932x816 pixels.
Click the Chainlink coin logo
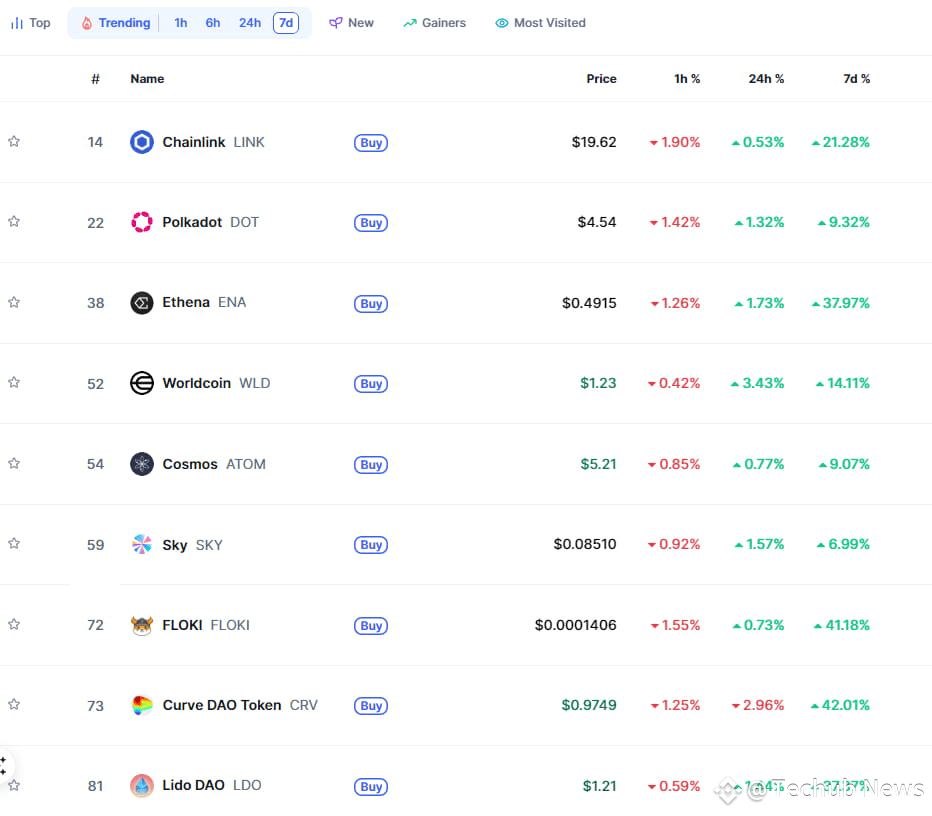point(141,142)
